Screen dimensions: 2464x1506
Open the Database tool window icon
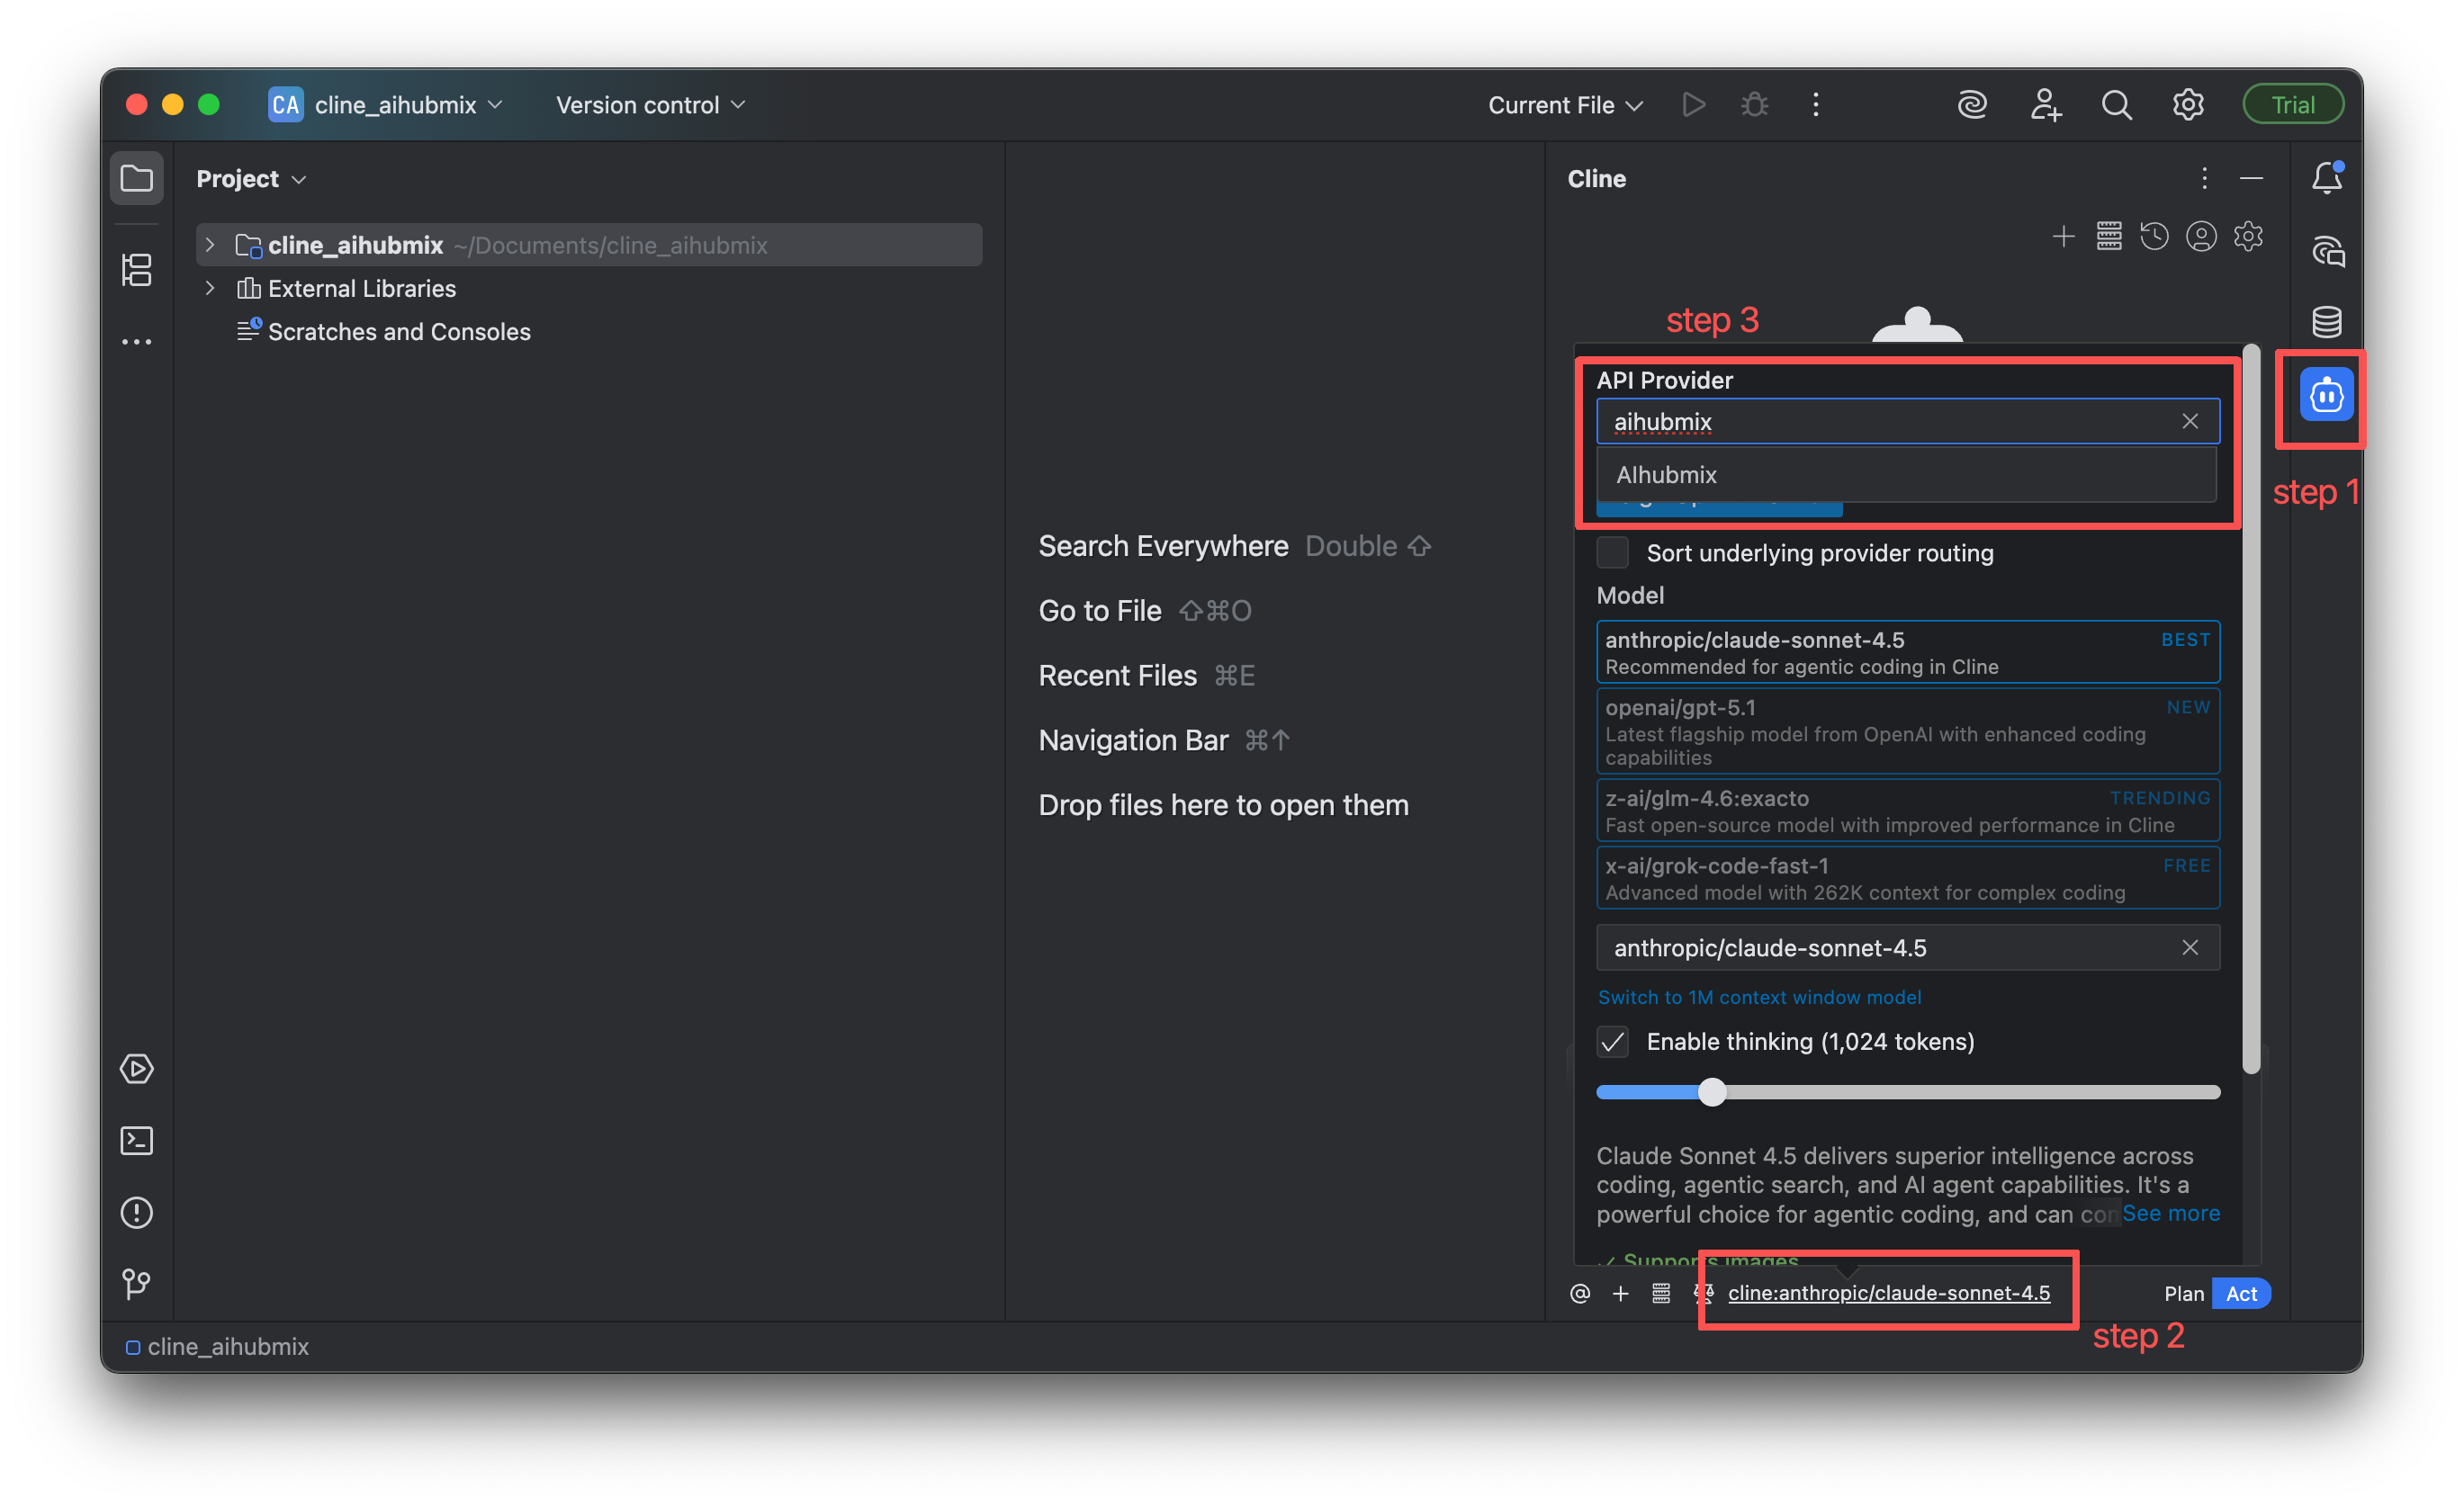pos(2326,322)
